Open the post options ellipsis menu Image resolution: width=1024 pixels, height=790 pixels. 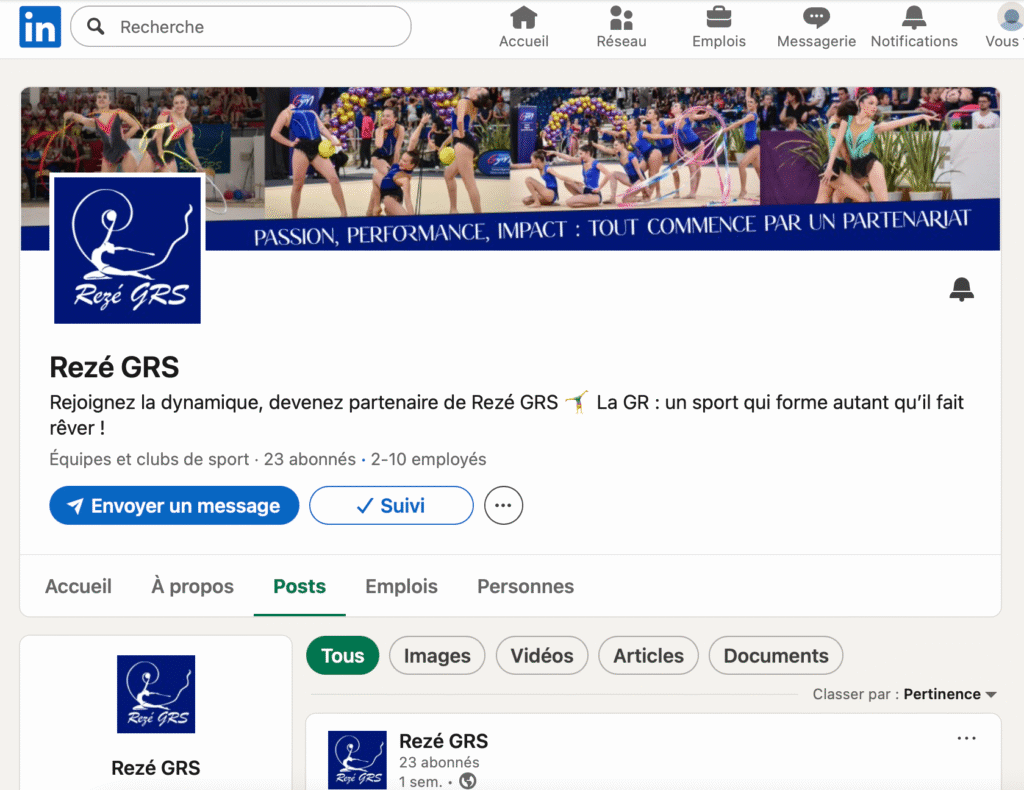pyautogui.click(x=967, y=738)
